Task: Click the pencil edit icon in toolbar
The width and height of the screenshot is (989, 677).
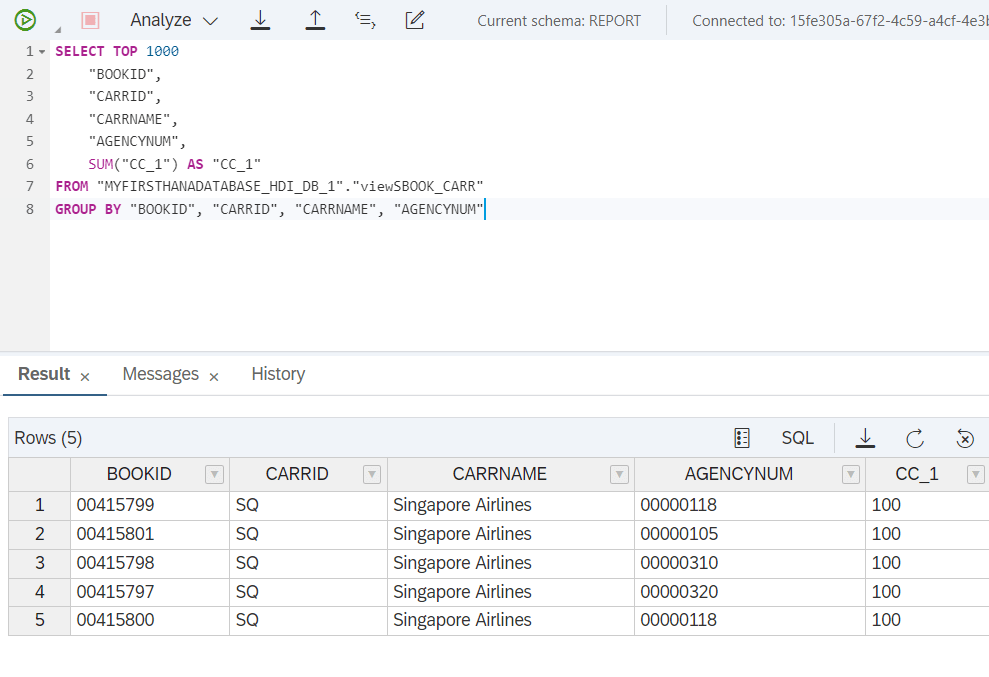Action: click(415, 20)
